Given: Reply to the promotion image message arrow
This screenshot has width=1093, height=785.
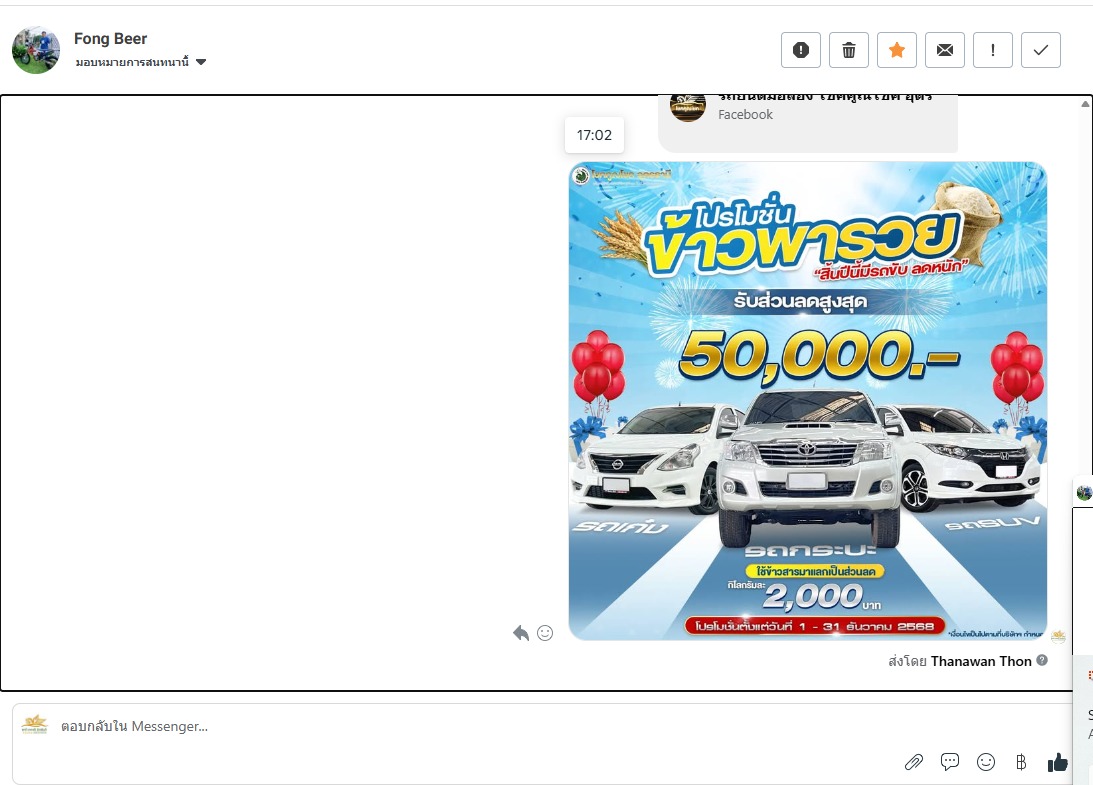Looking at the screenshot, I should click(521, 633).
